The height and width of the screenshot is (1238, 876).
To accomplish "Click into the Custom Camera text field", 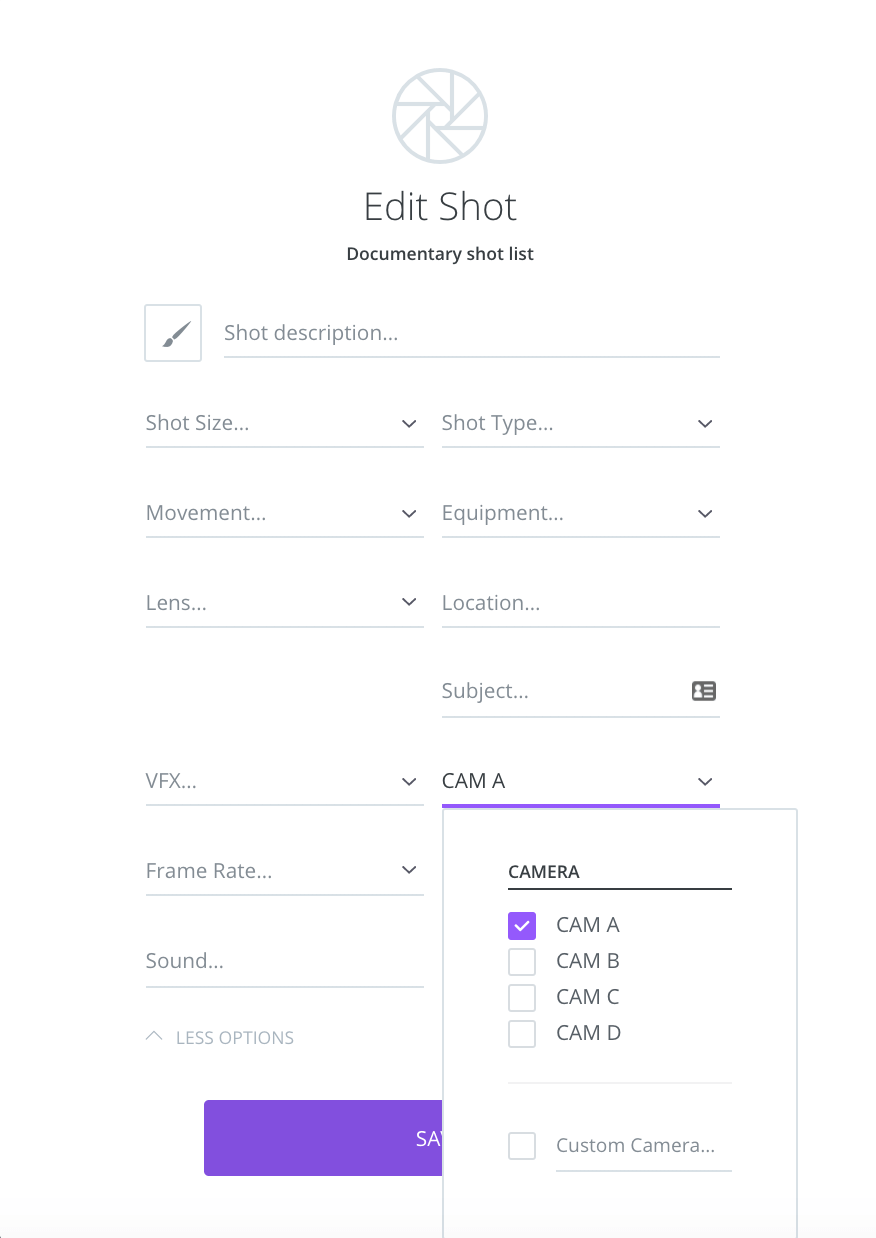I will [643, 1146].
